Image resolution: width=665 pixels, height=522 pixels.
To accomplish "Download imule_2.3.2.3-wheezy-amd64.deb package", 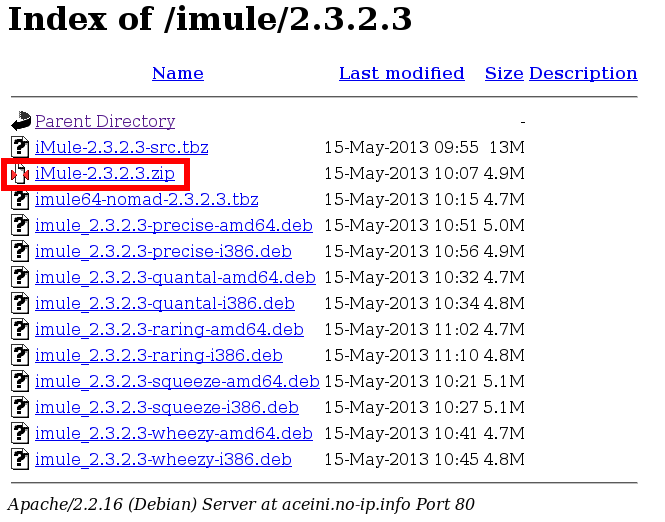I will pyautogui.click(x=174, y=434).
